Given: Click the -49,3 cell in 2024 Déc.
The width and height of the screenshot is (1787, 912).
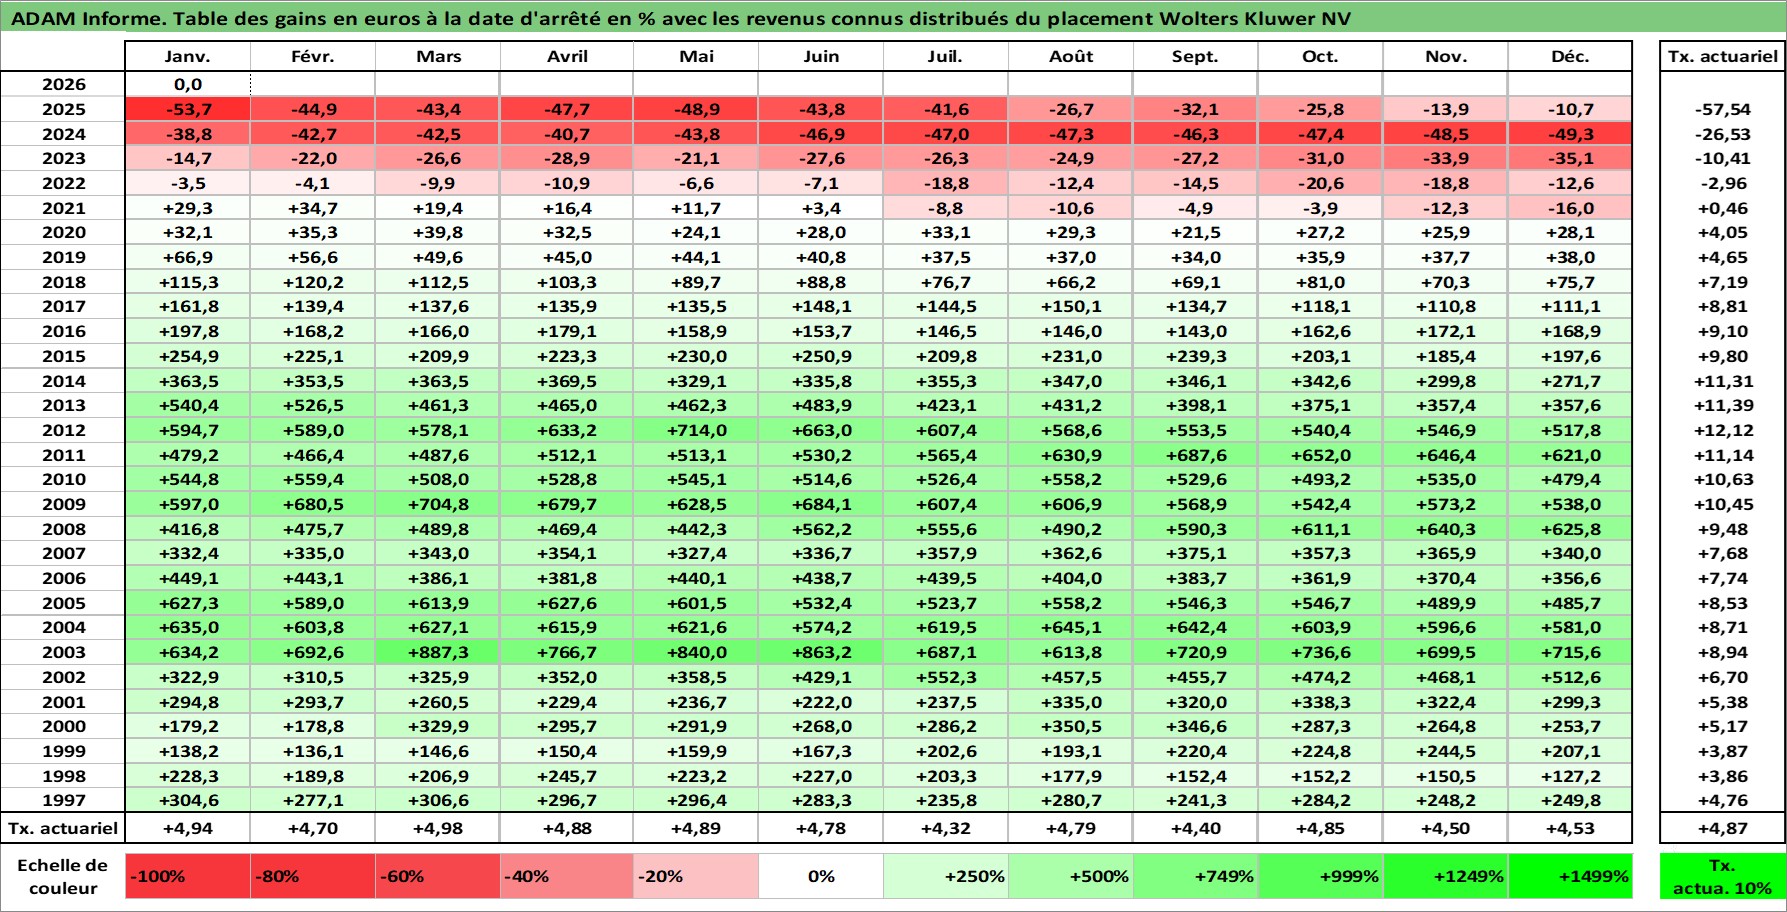Looking at the screenshot, I should tap(1570, 134).
